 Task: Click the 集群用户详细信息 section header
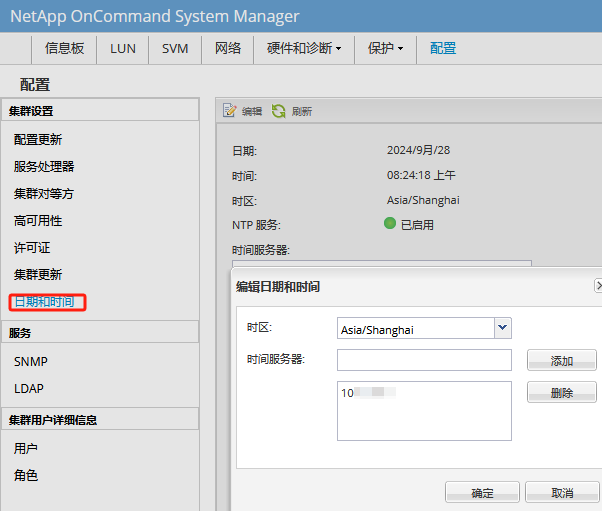click(x=100, y=419)
